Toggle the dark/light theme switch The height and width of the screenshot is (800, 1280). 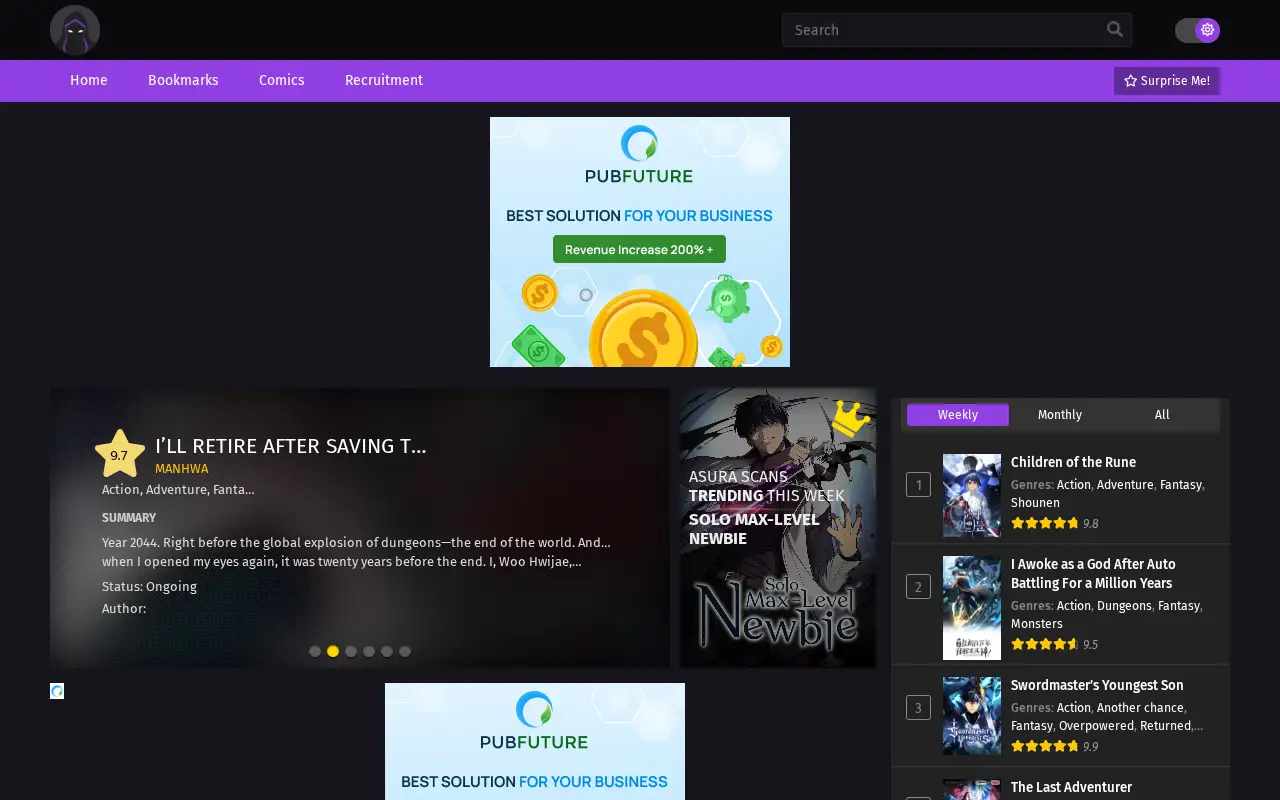point(1197,30)
